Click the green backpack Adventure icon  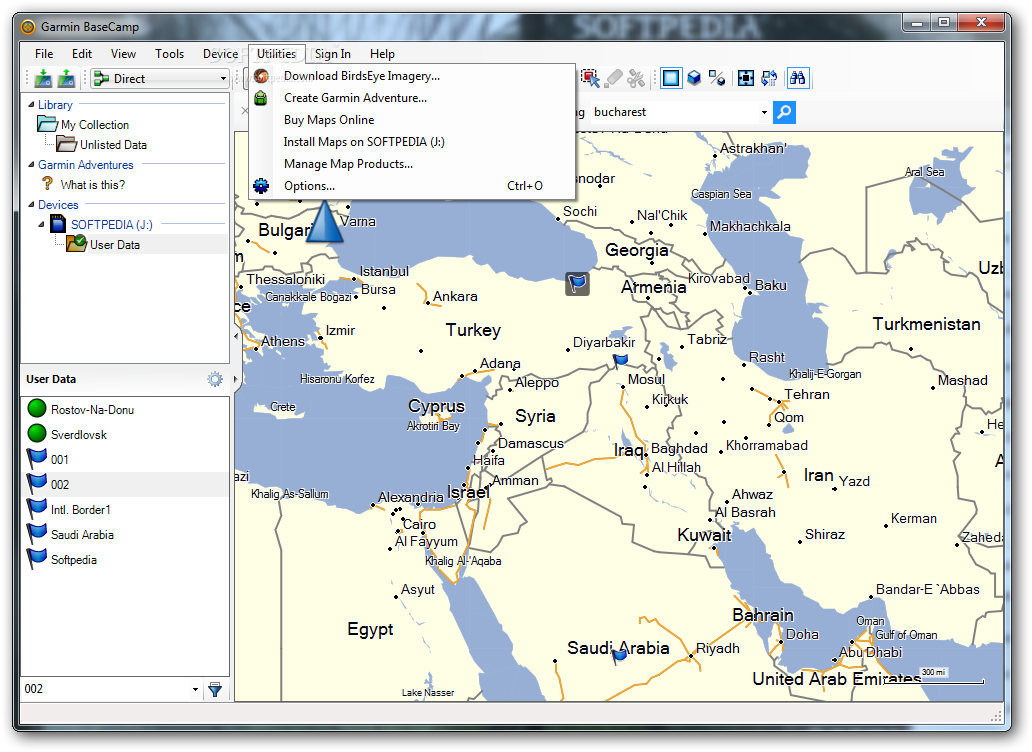pyautogui.click(x=261, y=98)
